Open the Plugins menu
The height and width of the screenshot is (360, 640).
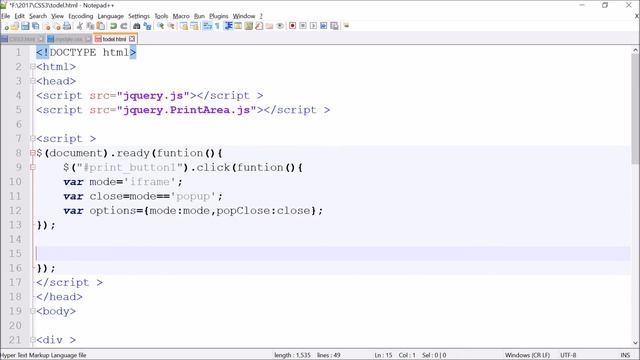pyautogui.click(x=219, y=16)
